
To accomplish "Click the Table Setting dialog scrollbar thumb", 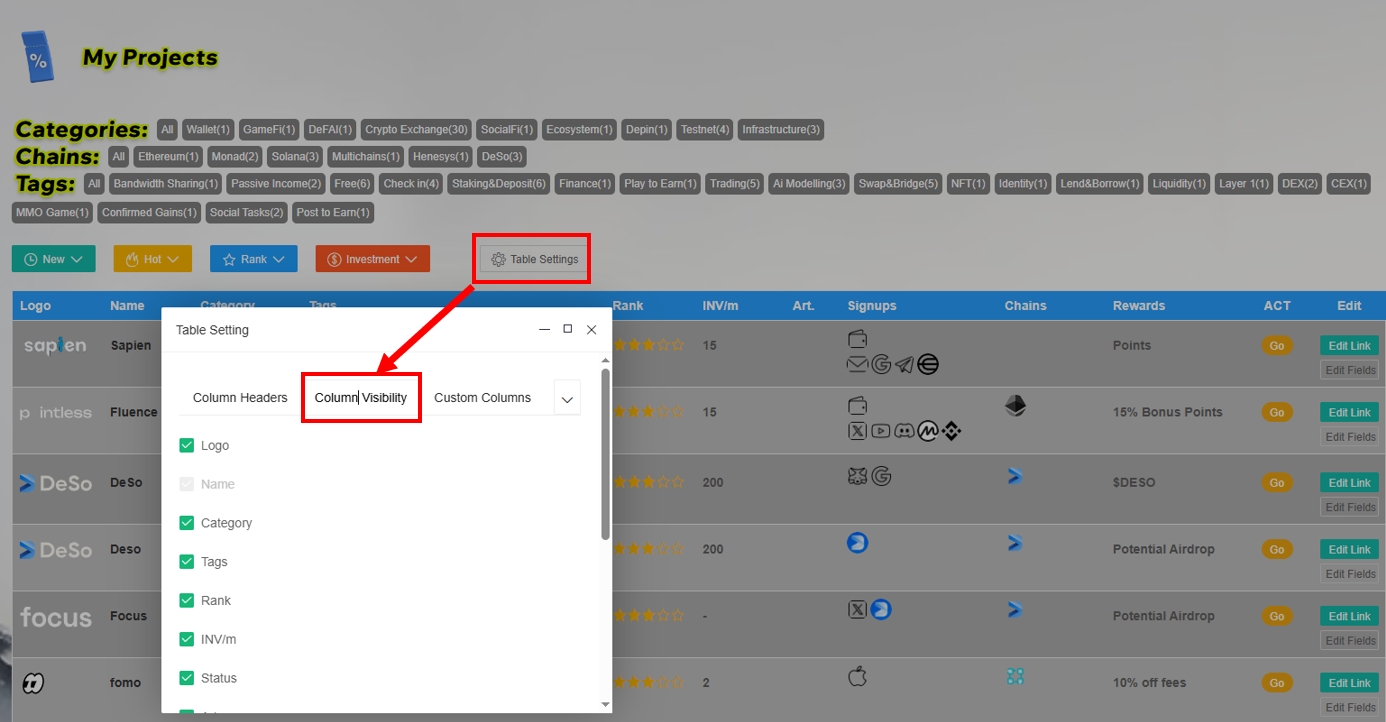I will pyautogui.click(x=605, y=454).
